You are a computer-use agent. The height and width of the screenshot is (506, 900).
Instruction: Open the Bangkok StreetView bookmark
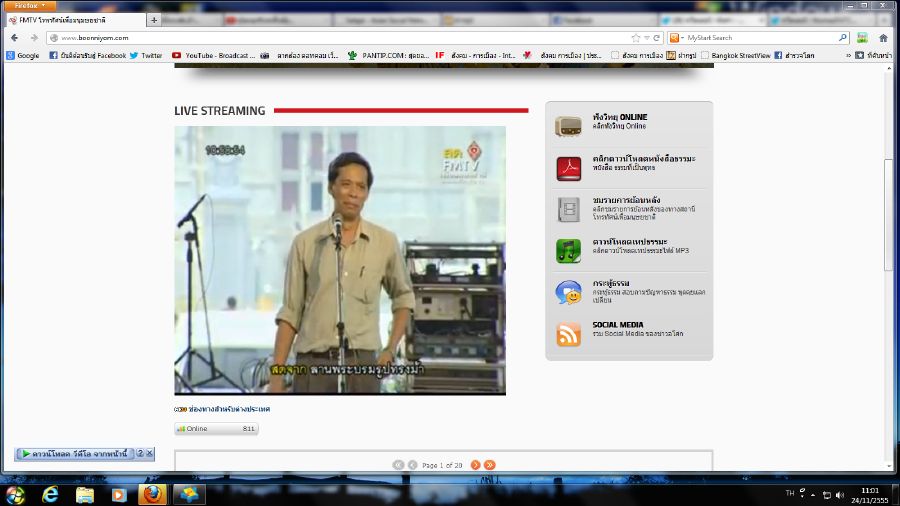coord(735,56)
